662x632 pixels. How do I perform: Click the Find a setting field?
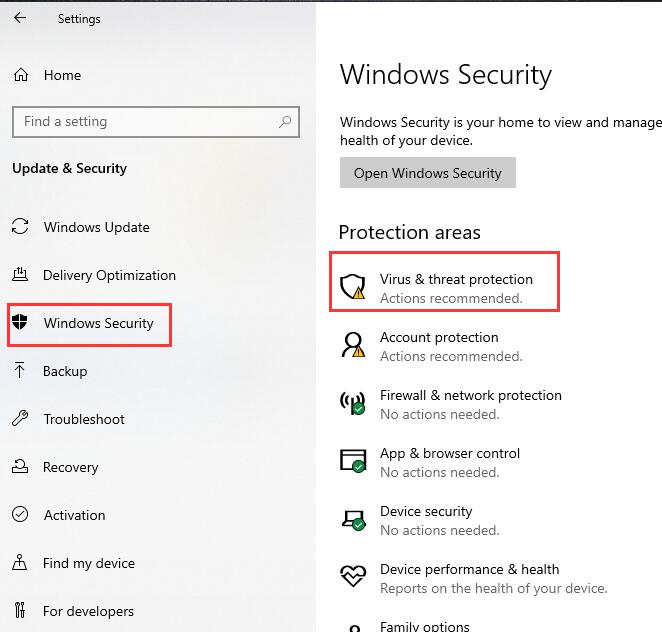(156, 122)
